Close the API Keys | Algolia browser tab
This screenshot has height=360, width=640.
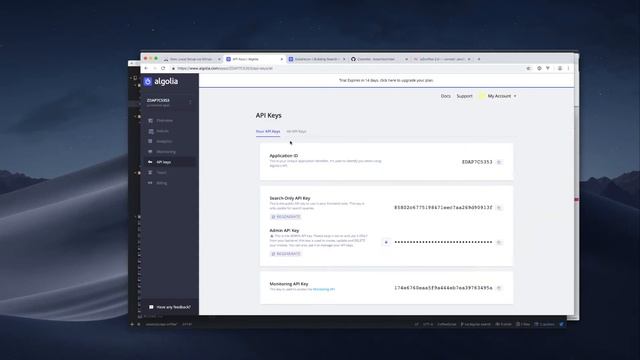(x=282, y=59)
